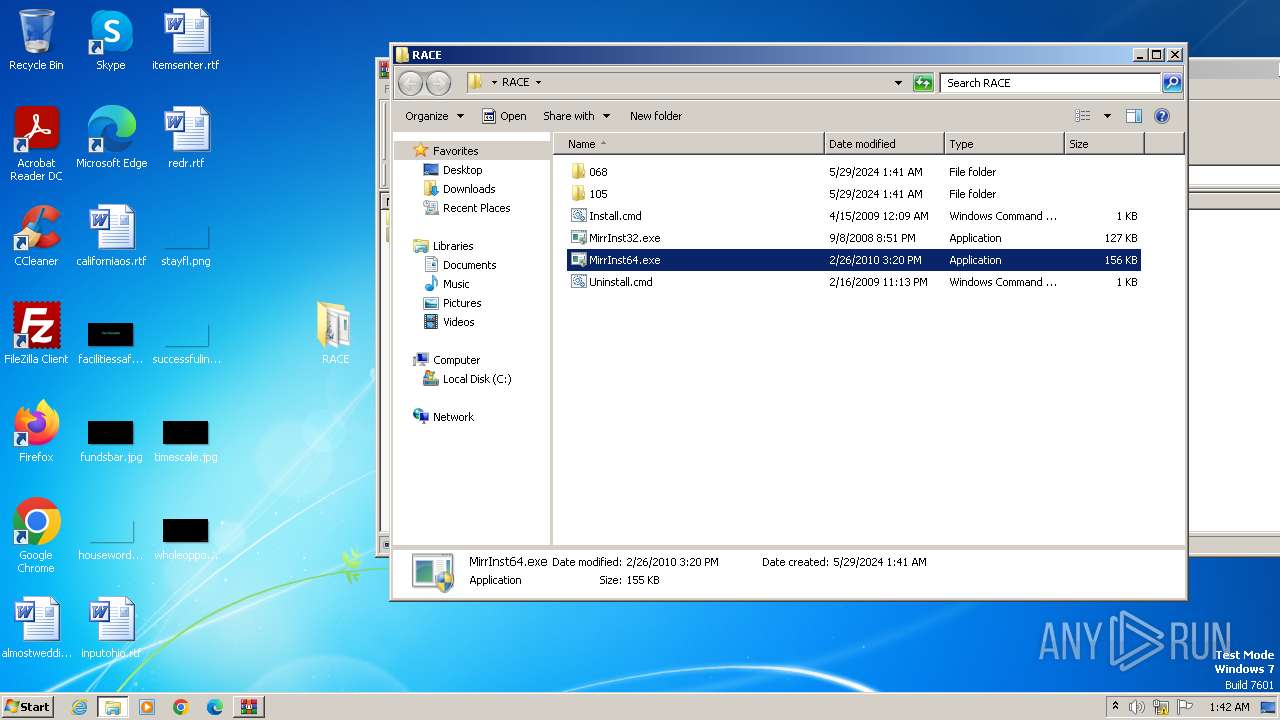
Task: Open californiaos.rtf desktop file
Action: click(x=111, y=236)
